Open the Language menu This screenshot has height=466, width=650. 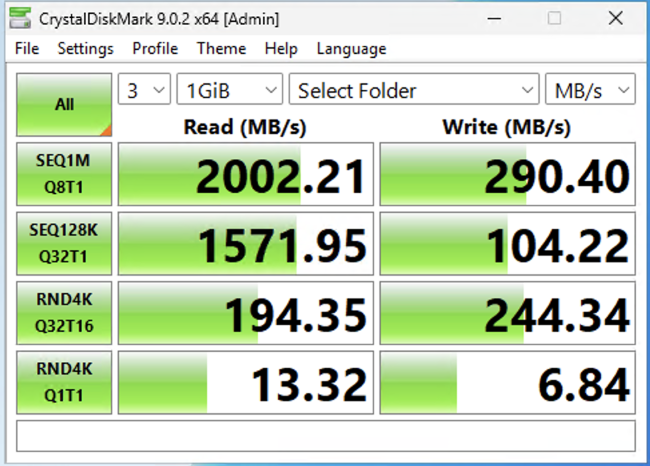point(352,49)
